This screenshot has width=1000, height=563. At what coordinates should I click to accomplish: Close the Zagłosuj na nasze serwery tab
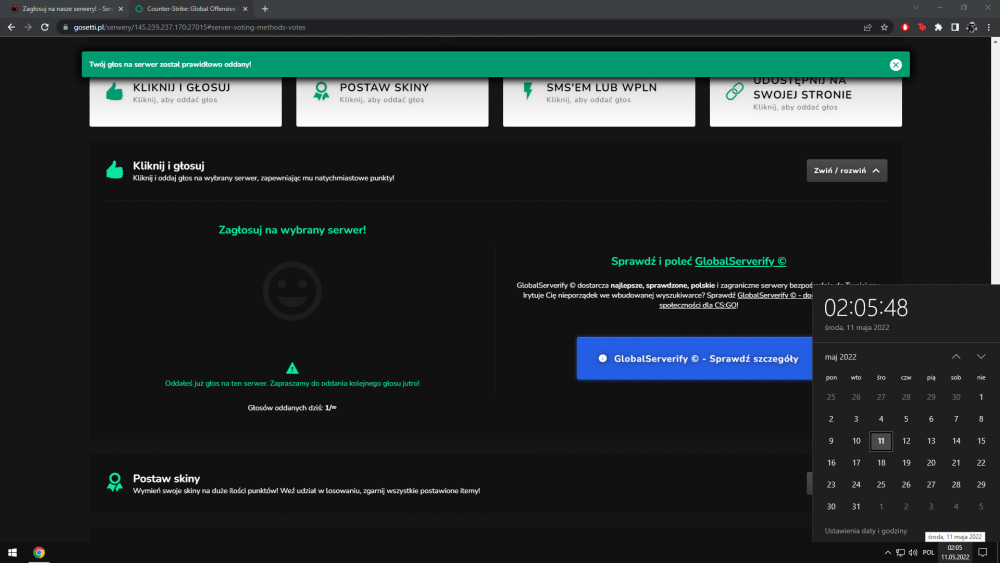[x=121, y=9]
